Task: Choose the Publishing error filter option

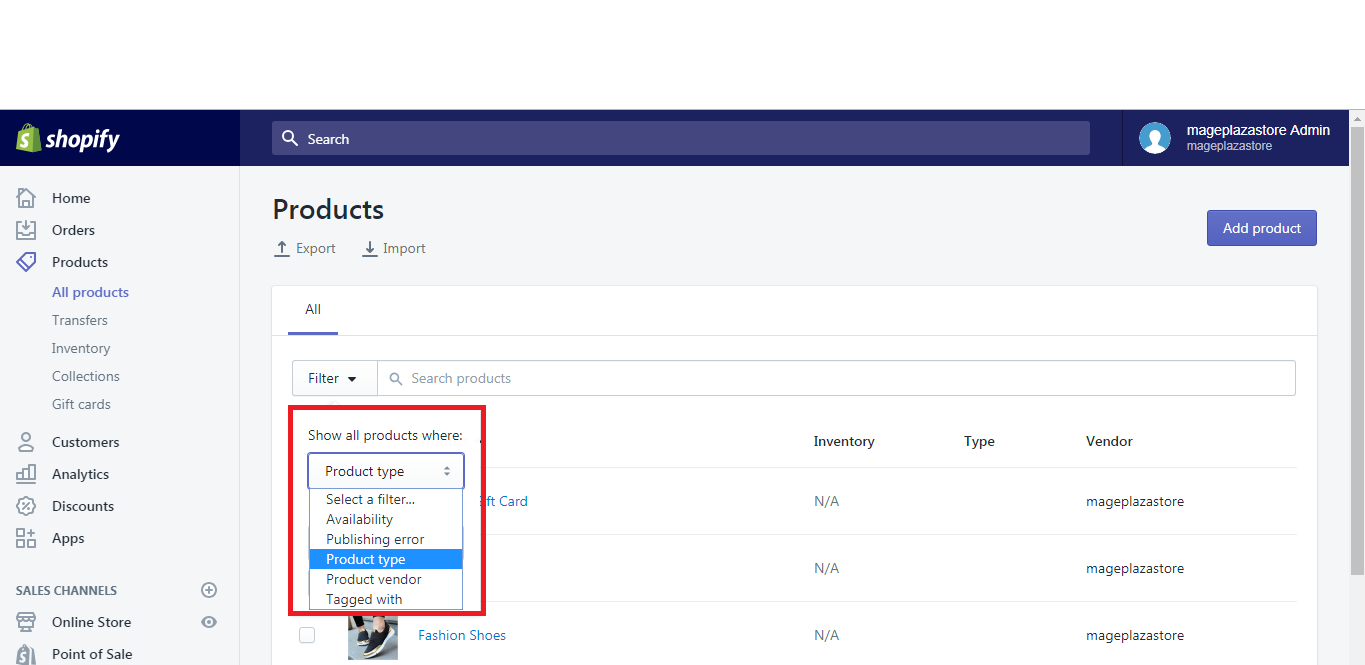Action: point(386,539)
